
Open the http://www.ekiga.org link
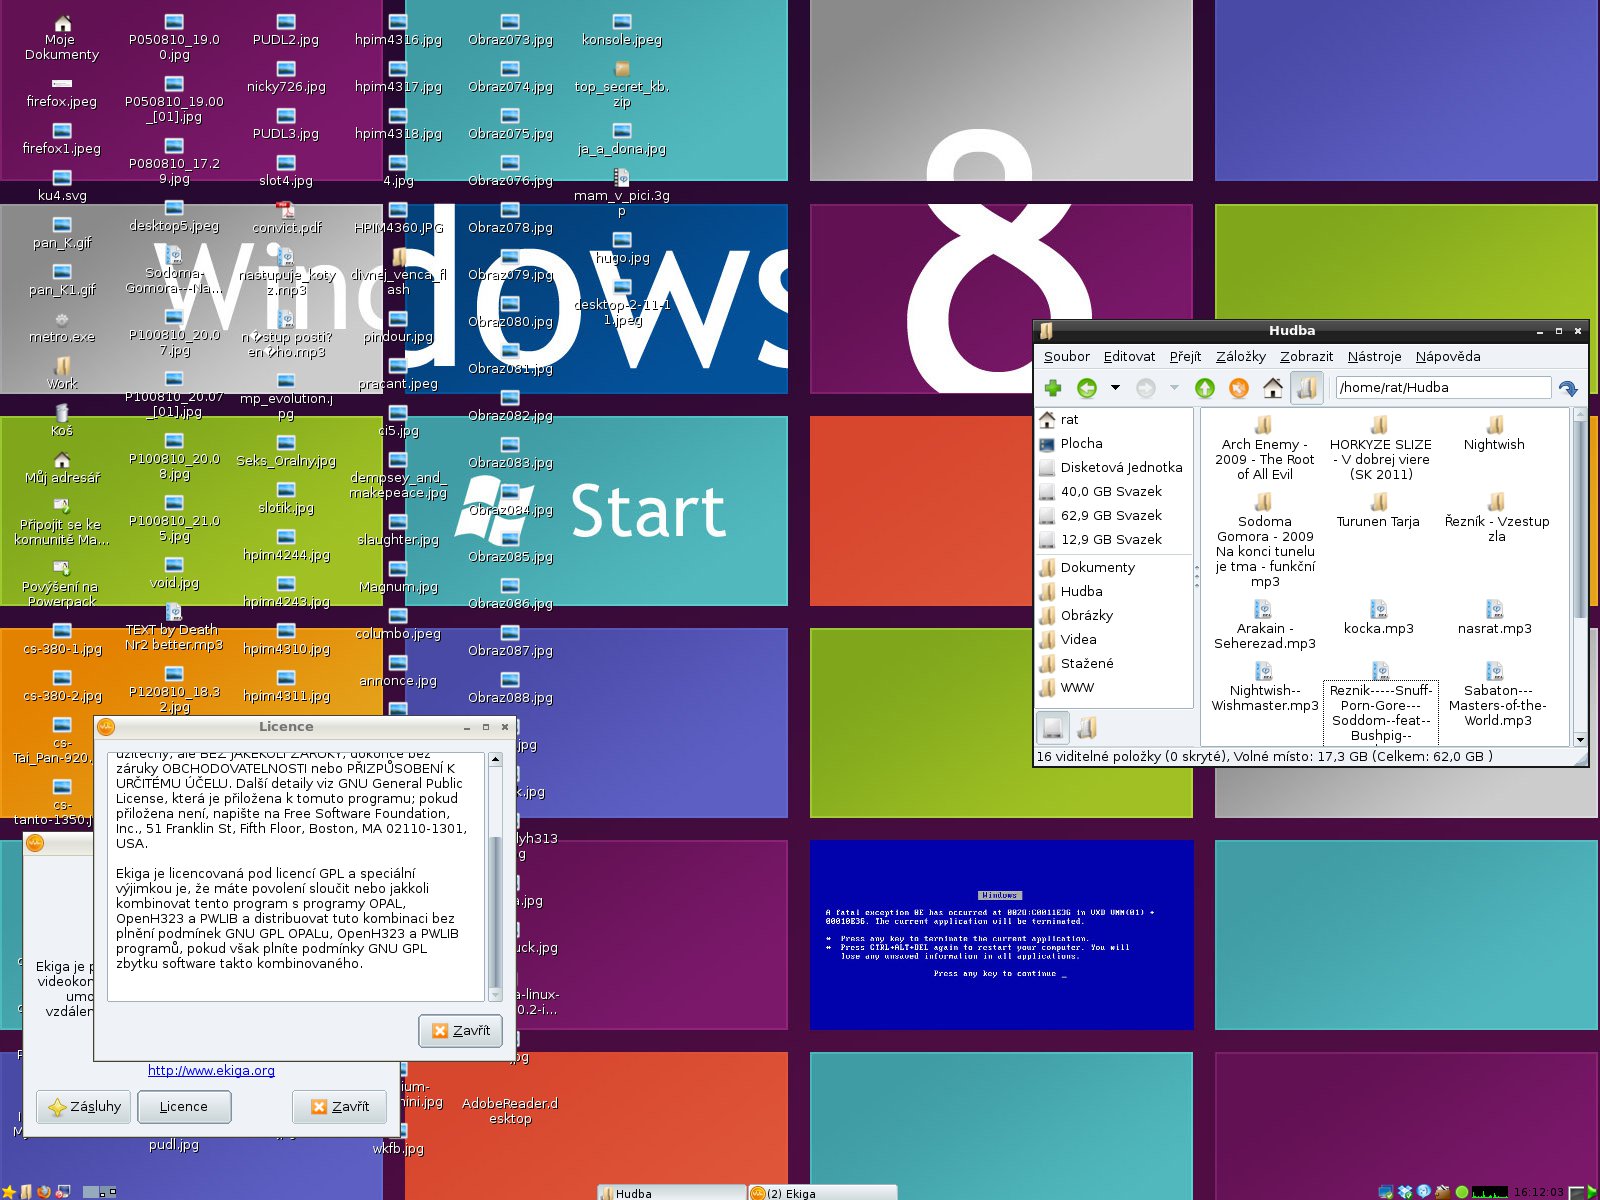click(x=211, y=1071)
